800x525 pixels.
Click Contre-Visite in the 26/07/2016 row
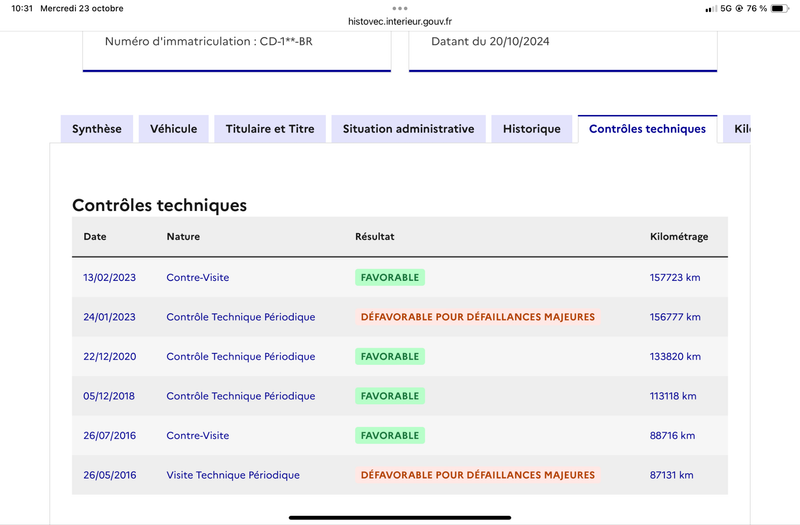[197, 435]
